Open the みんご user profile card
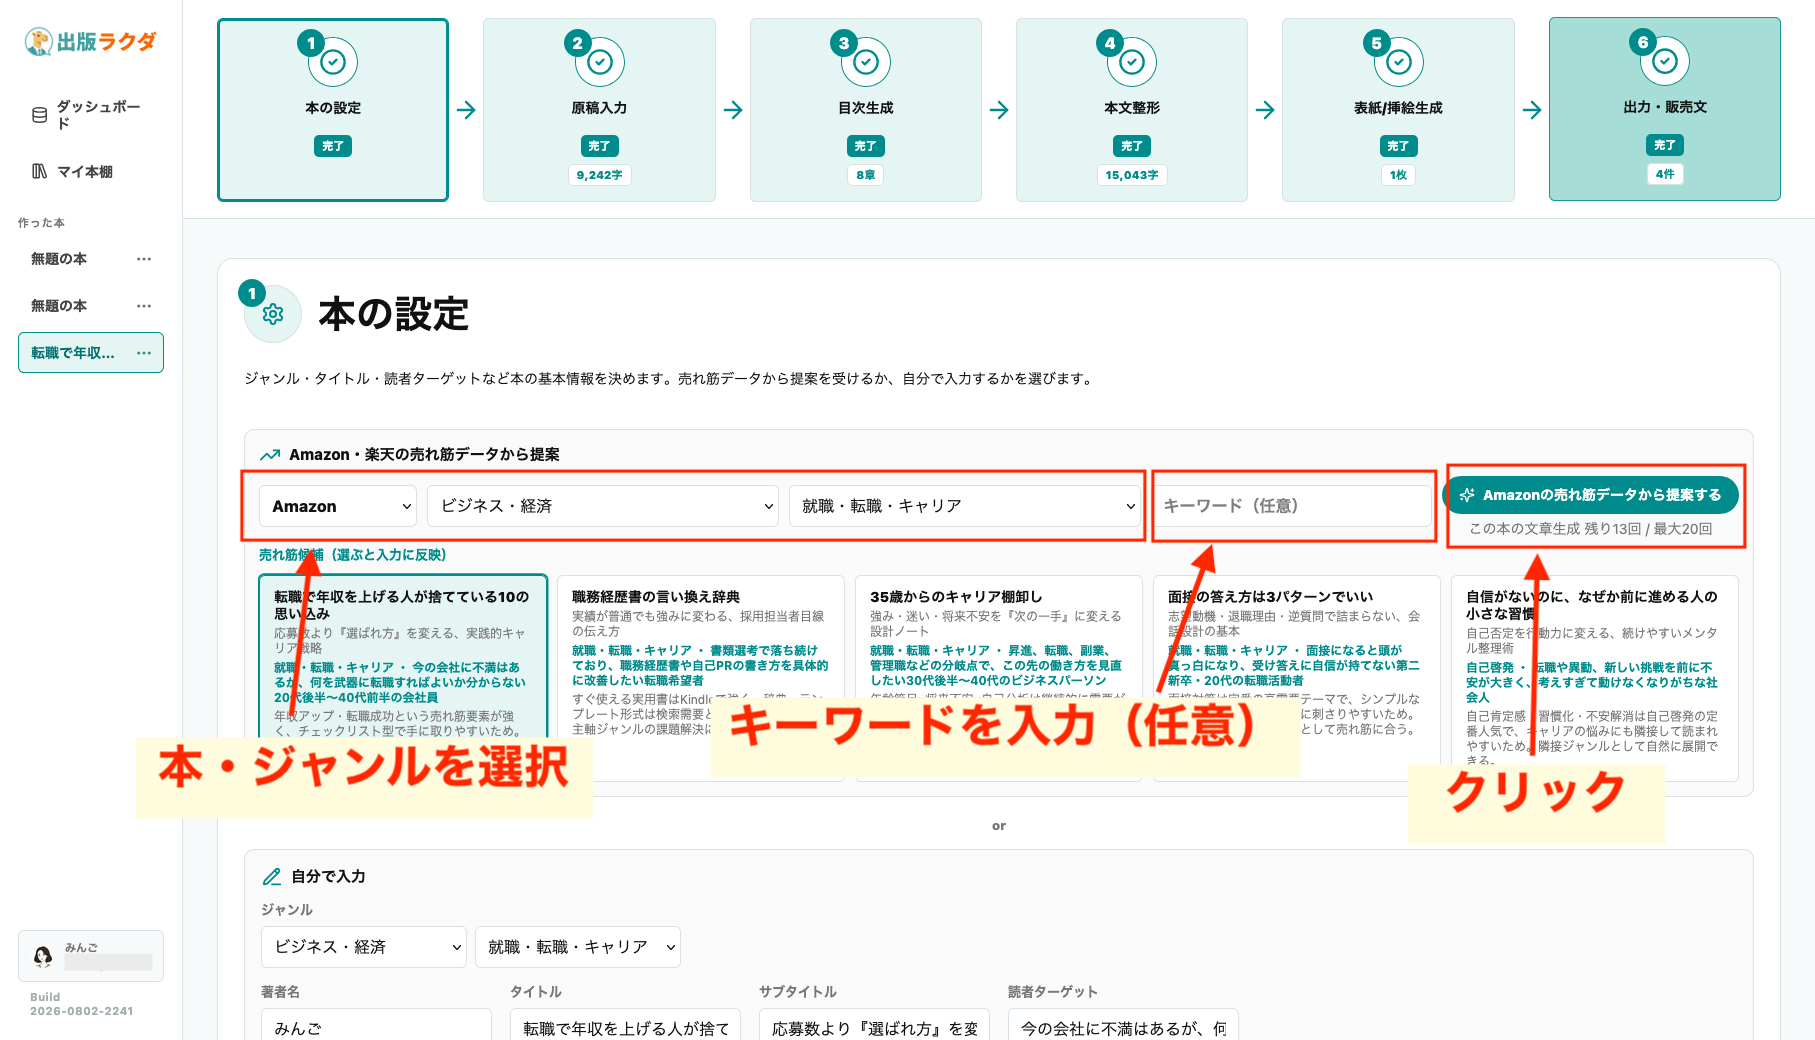 [x=91, y=956]
